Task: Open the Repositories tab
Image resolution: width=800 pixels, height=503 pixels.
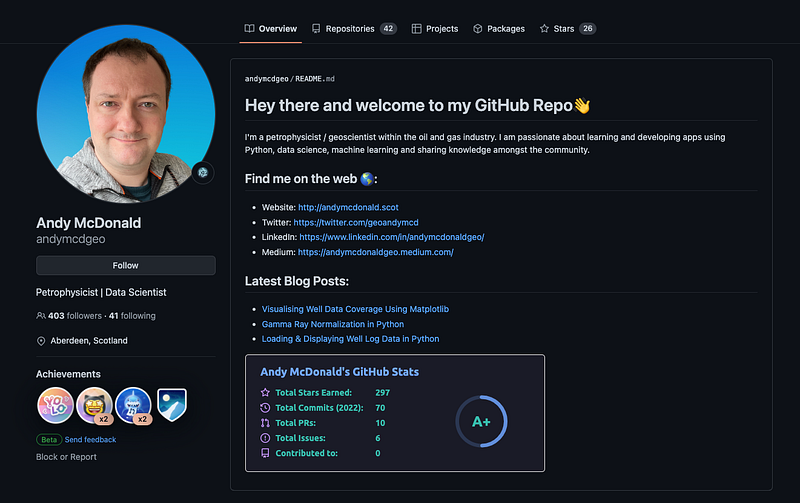Action: click(354, 29)
